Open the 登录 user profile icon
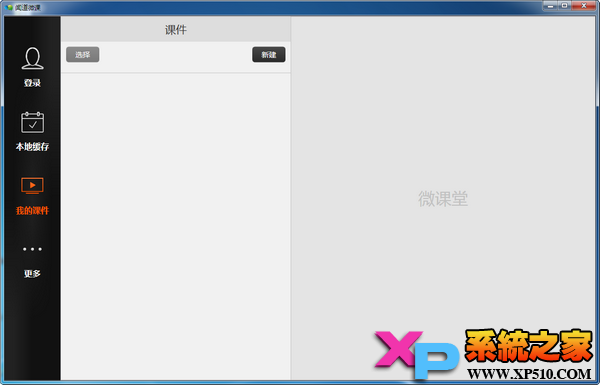 point(33,58)
